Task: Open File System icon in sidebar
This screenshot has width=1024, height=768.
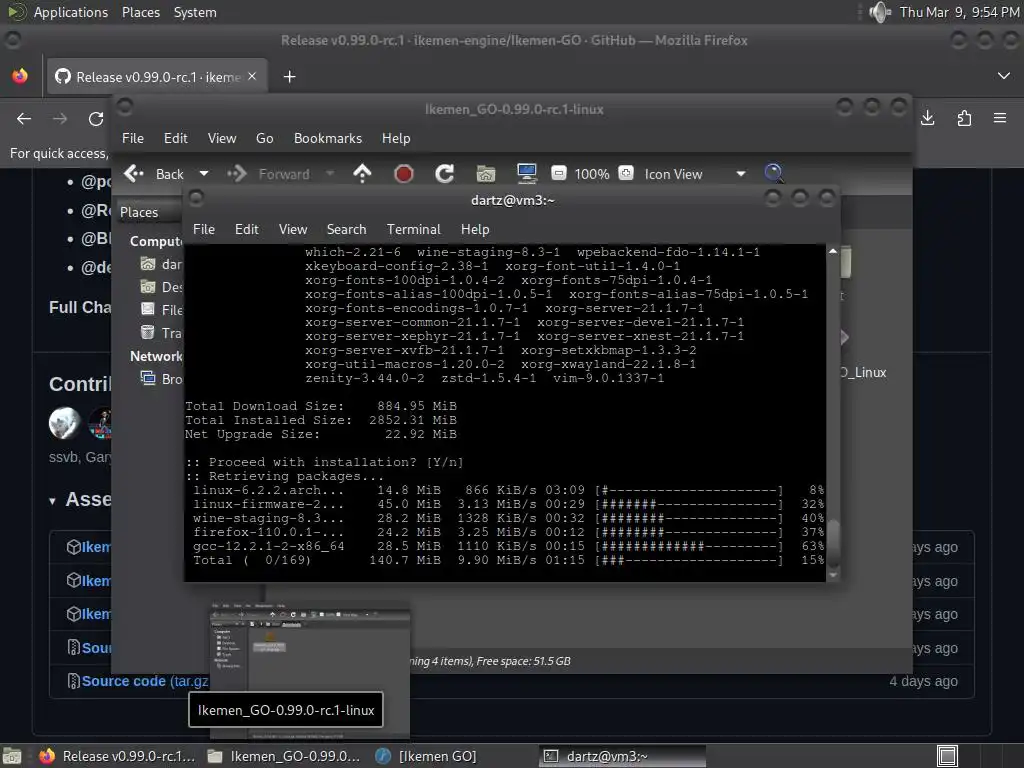Action: (148, 310)
